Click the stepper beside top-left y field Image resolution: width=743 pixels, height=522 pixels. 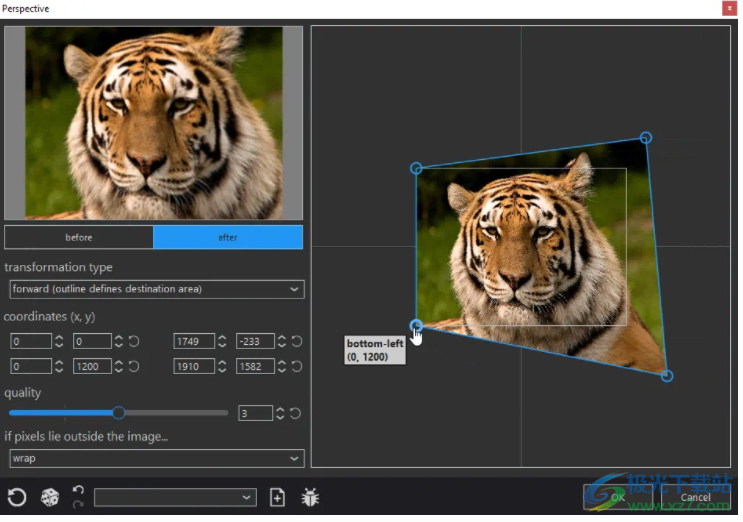coord(119,341)
